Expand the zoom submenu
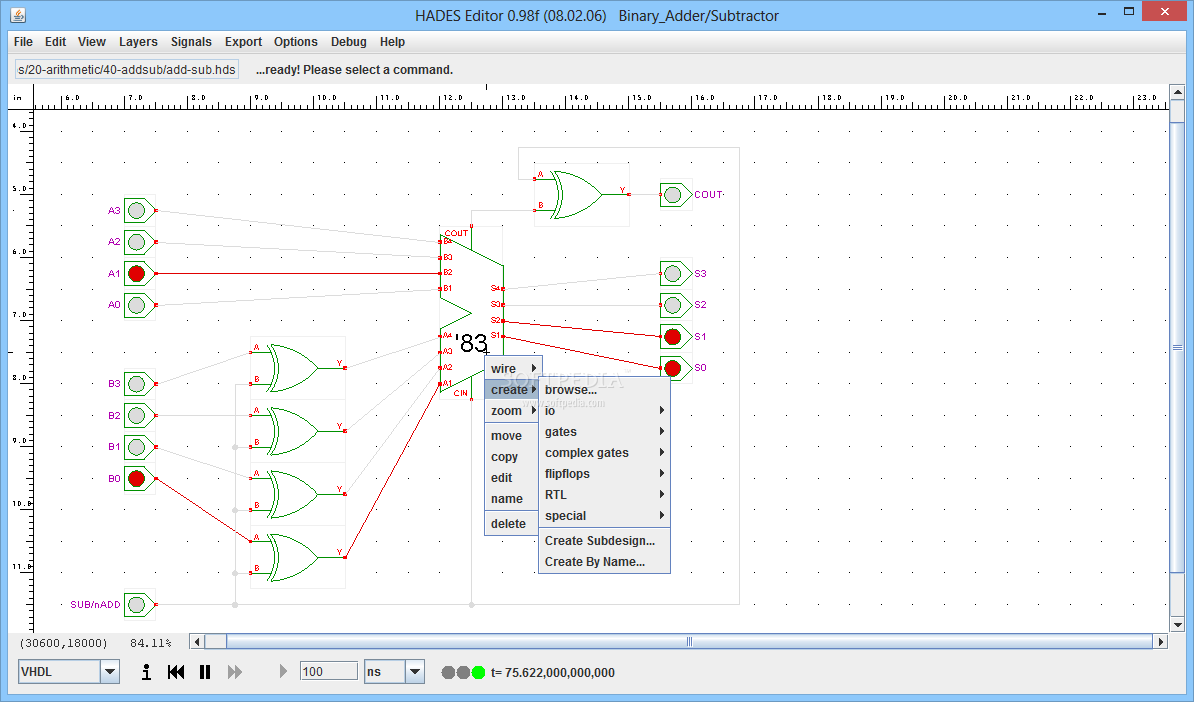Viewport: 1194px width, 702px height. pyautogui.click(x=513, y=410)
